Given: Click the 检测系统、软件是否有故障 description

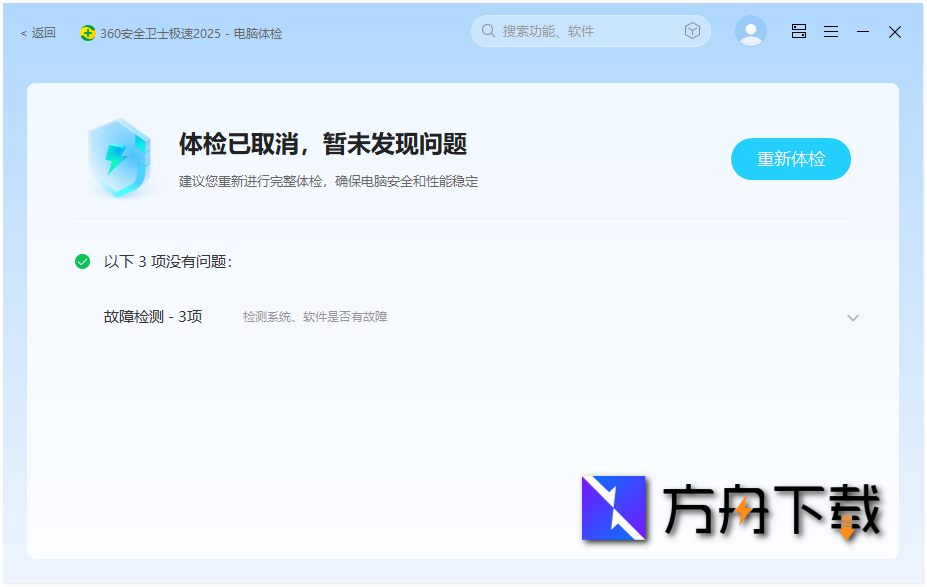Looking at the screenshot, I should pyautogui.click(x=315, y=316).
